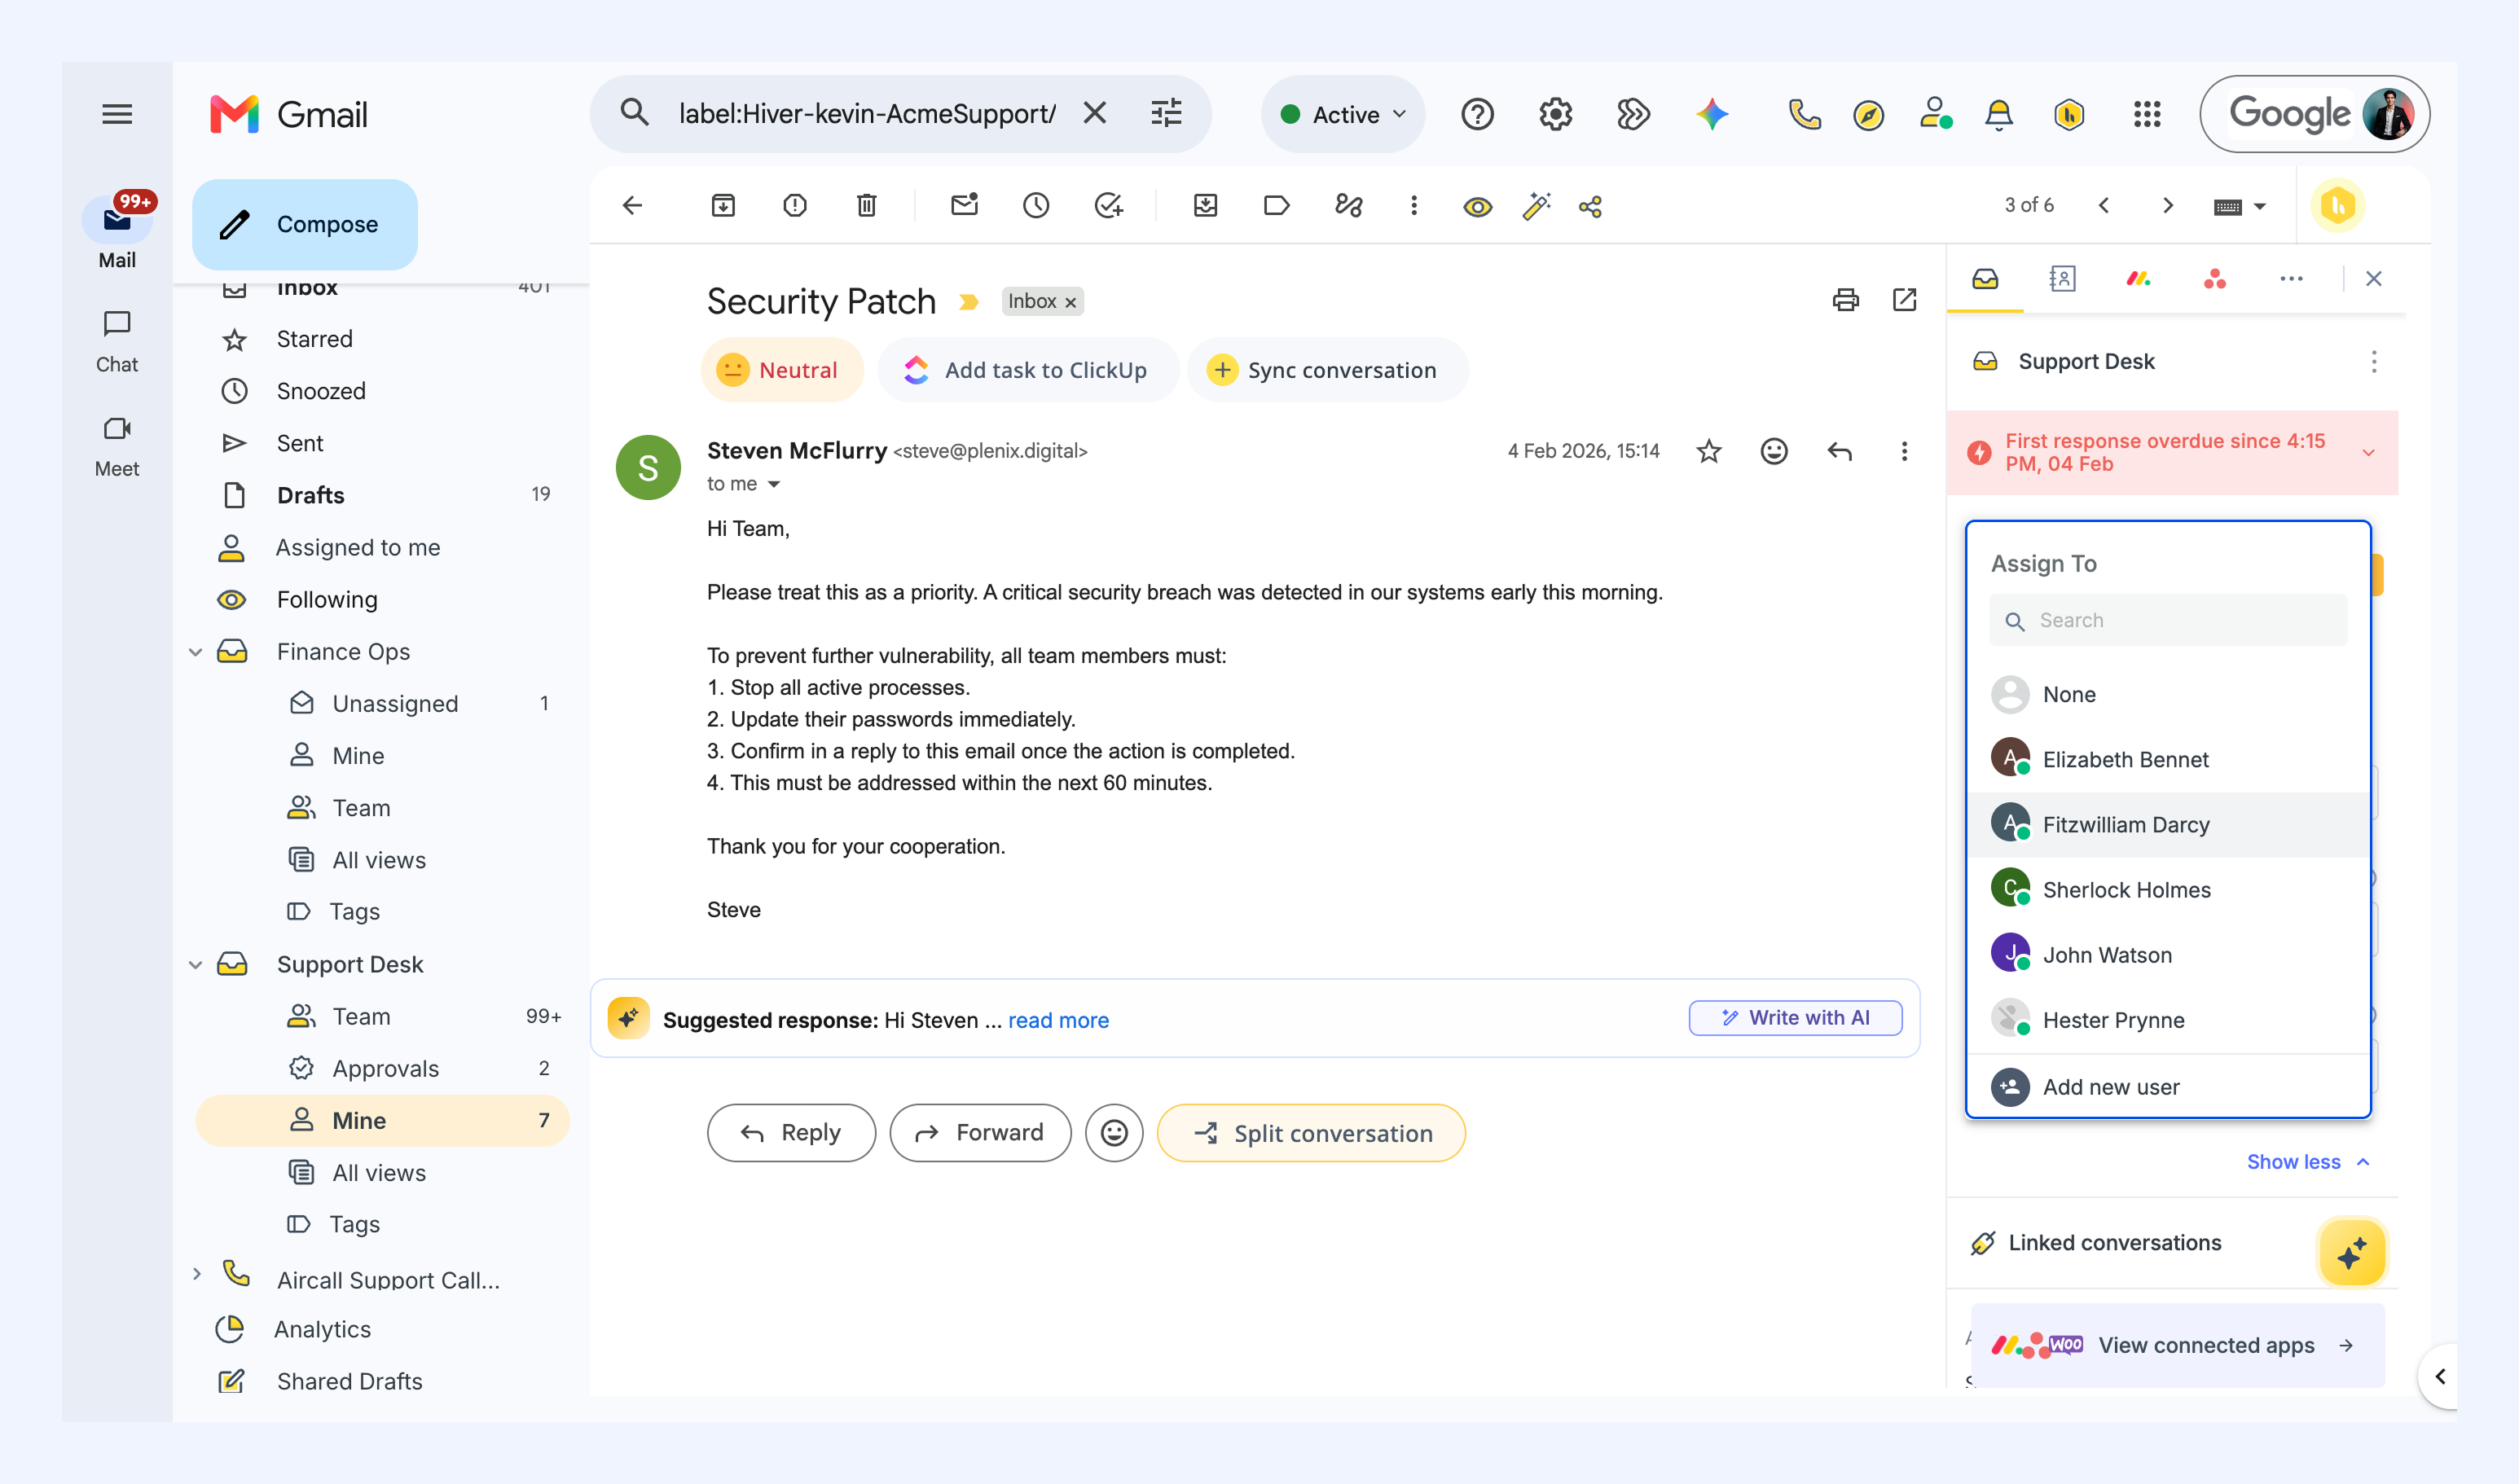
Task: Collapse the Support Desk folder in sidebar
Action: pos(196,965)
